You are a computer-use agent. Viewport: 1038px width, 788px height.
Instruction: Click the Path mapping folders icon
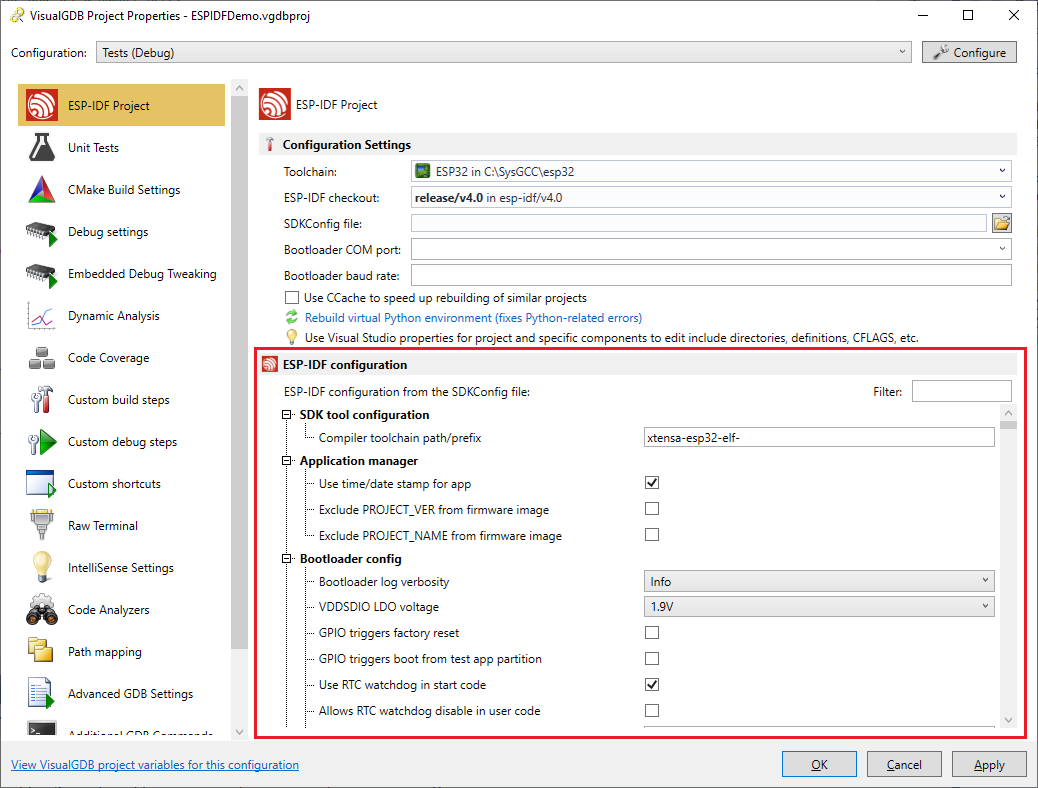click(40, 650)
